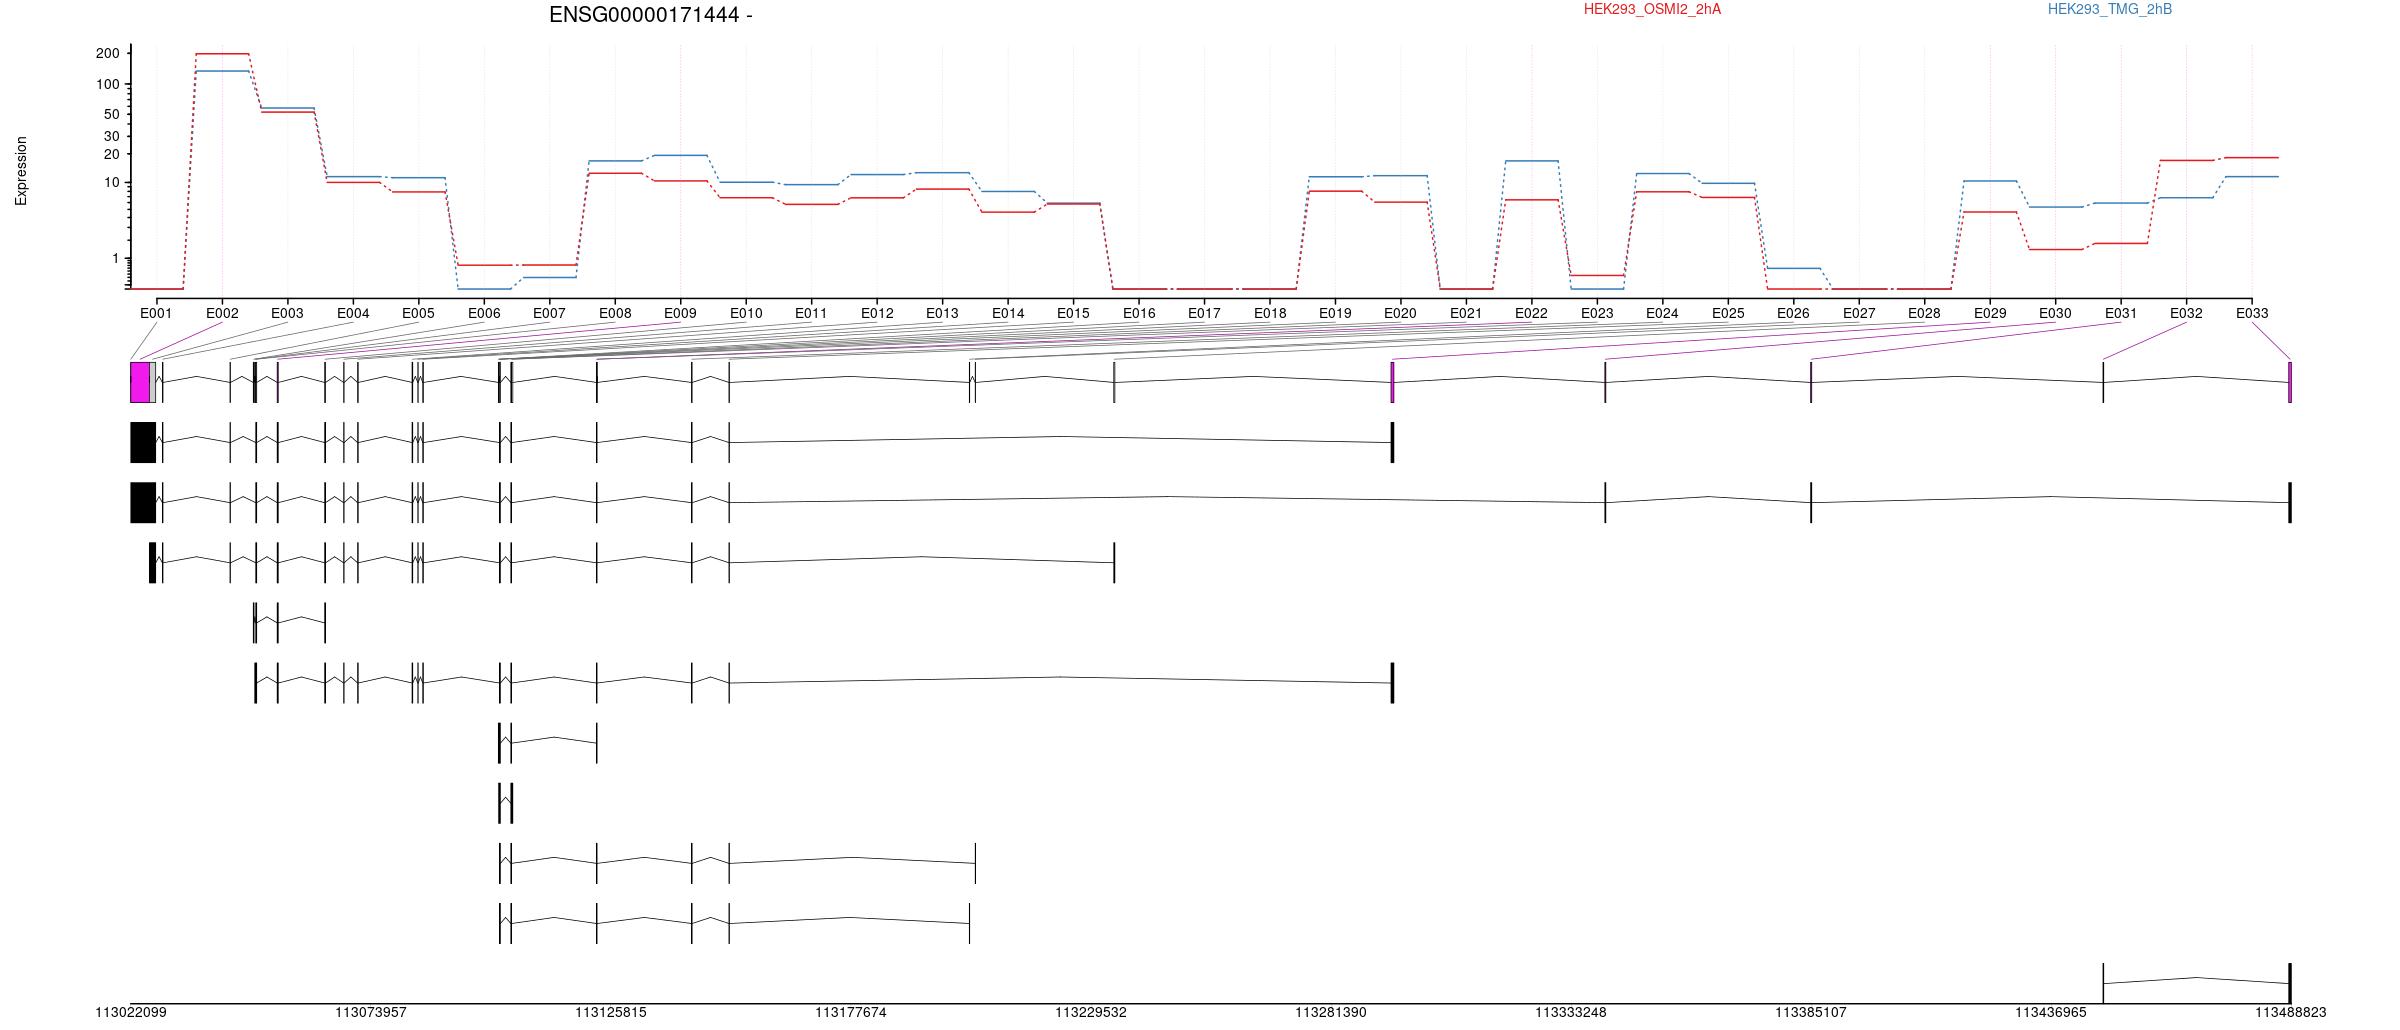The image size is (2400, 1030).
Task: Click the E012 exon label
Action: (x=877, y=313)
